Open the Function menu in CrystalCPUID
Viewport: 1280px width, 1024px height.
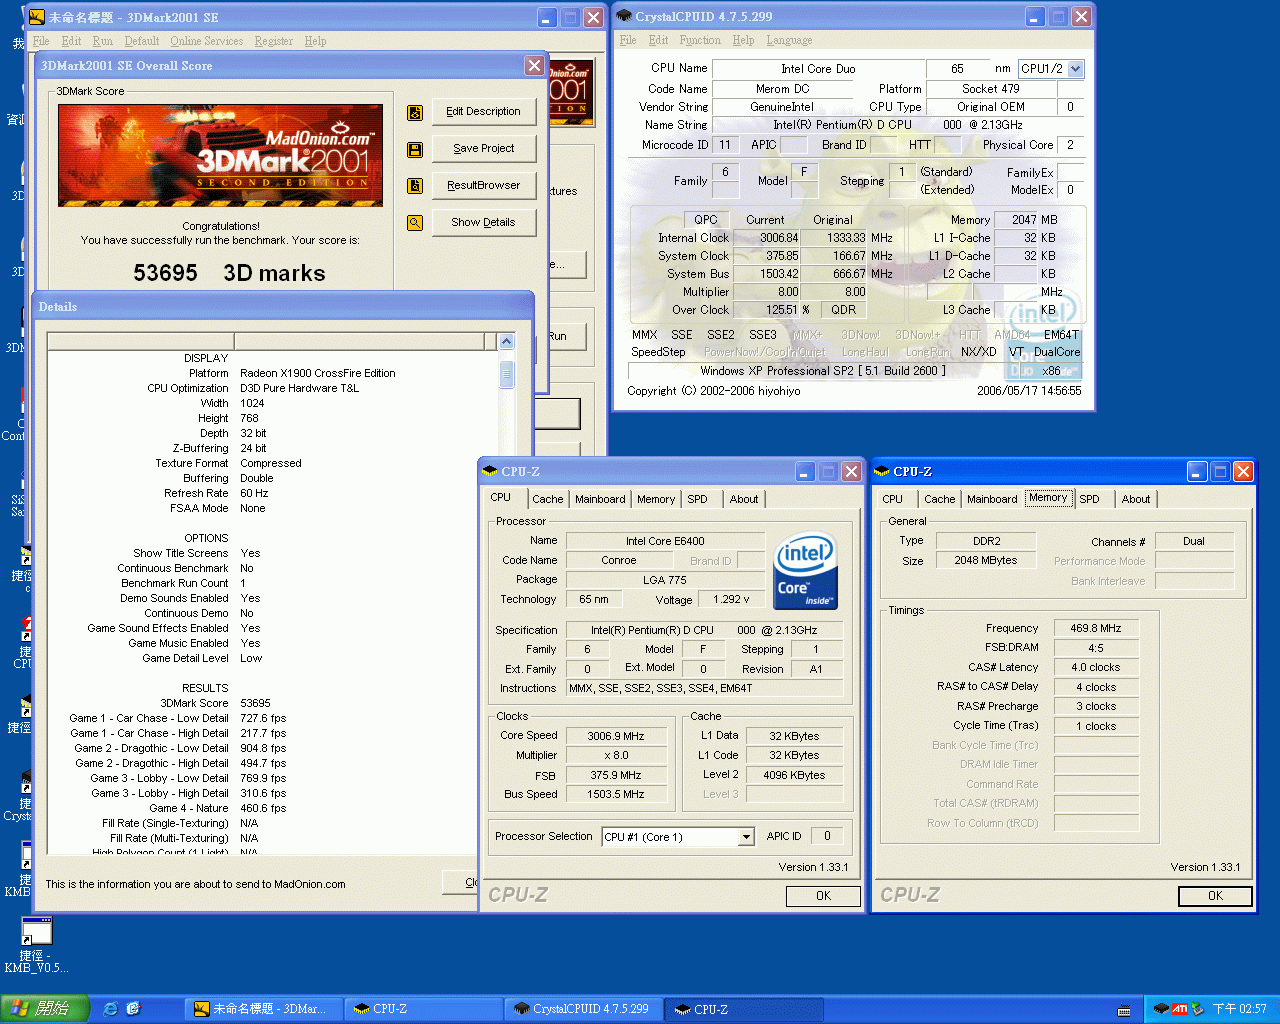699,40
